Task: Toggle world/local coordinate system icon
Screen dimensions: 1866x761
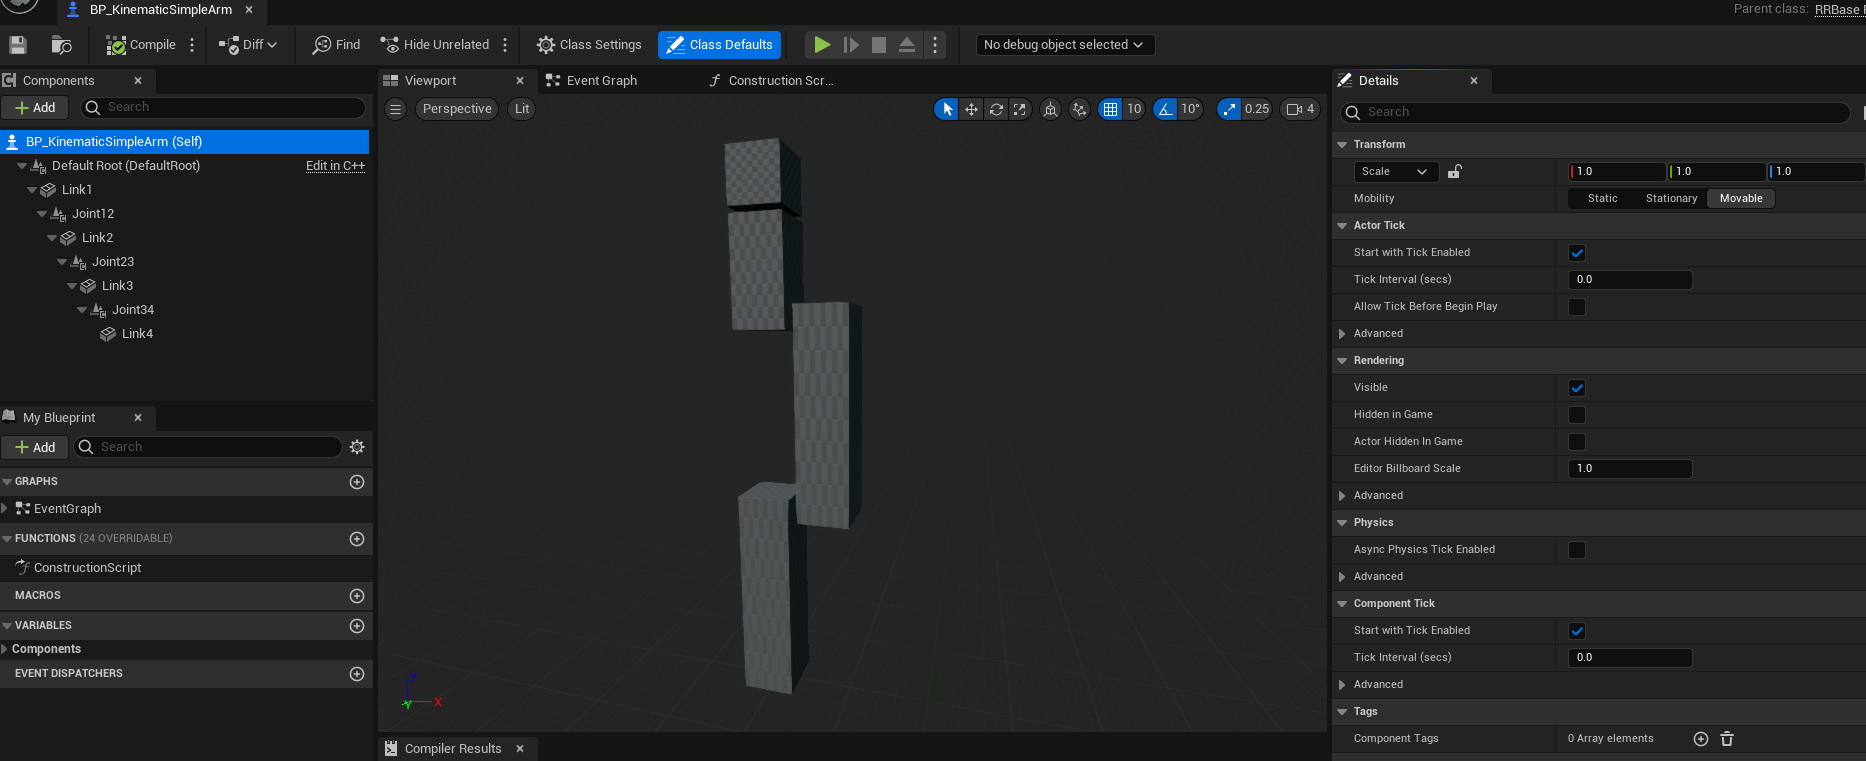Action: click(1050, 109)
